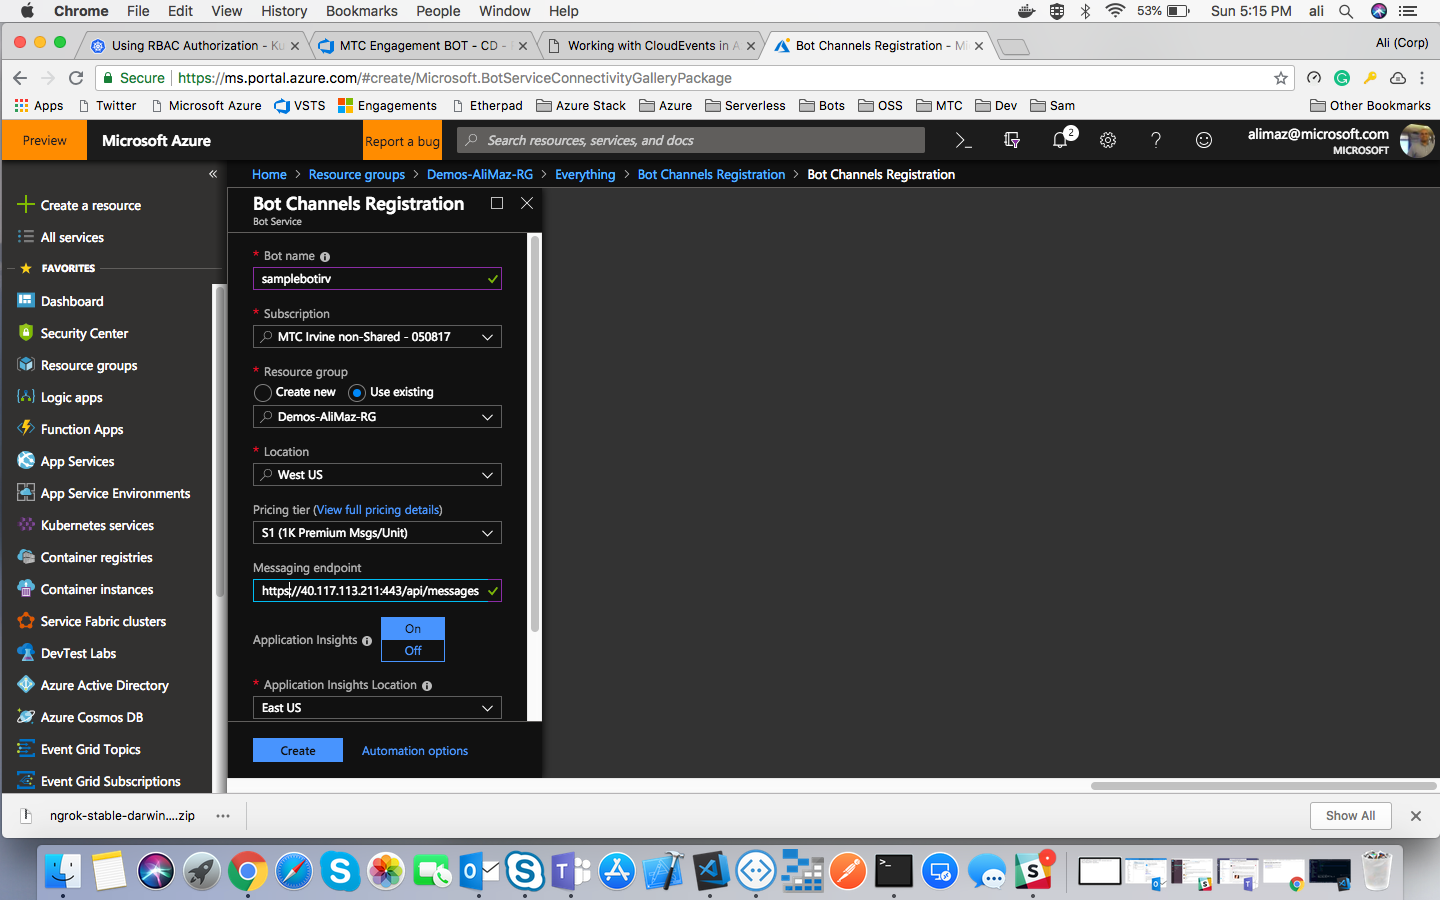1440x900 pixels.
Task: Open Function Apps in sidebar
Action: coord(82,429)
